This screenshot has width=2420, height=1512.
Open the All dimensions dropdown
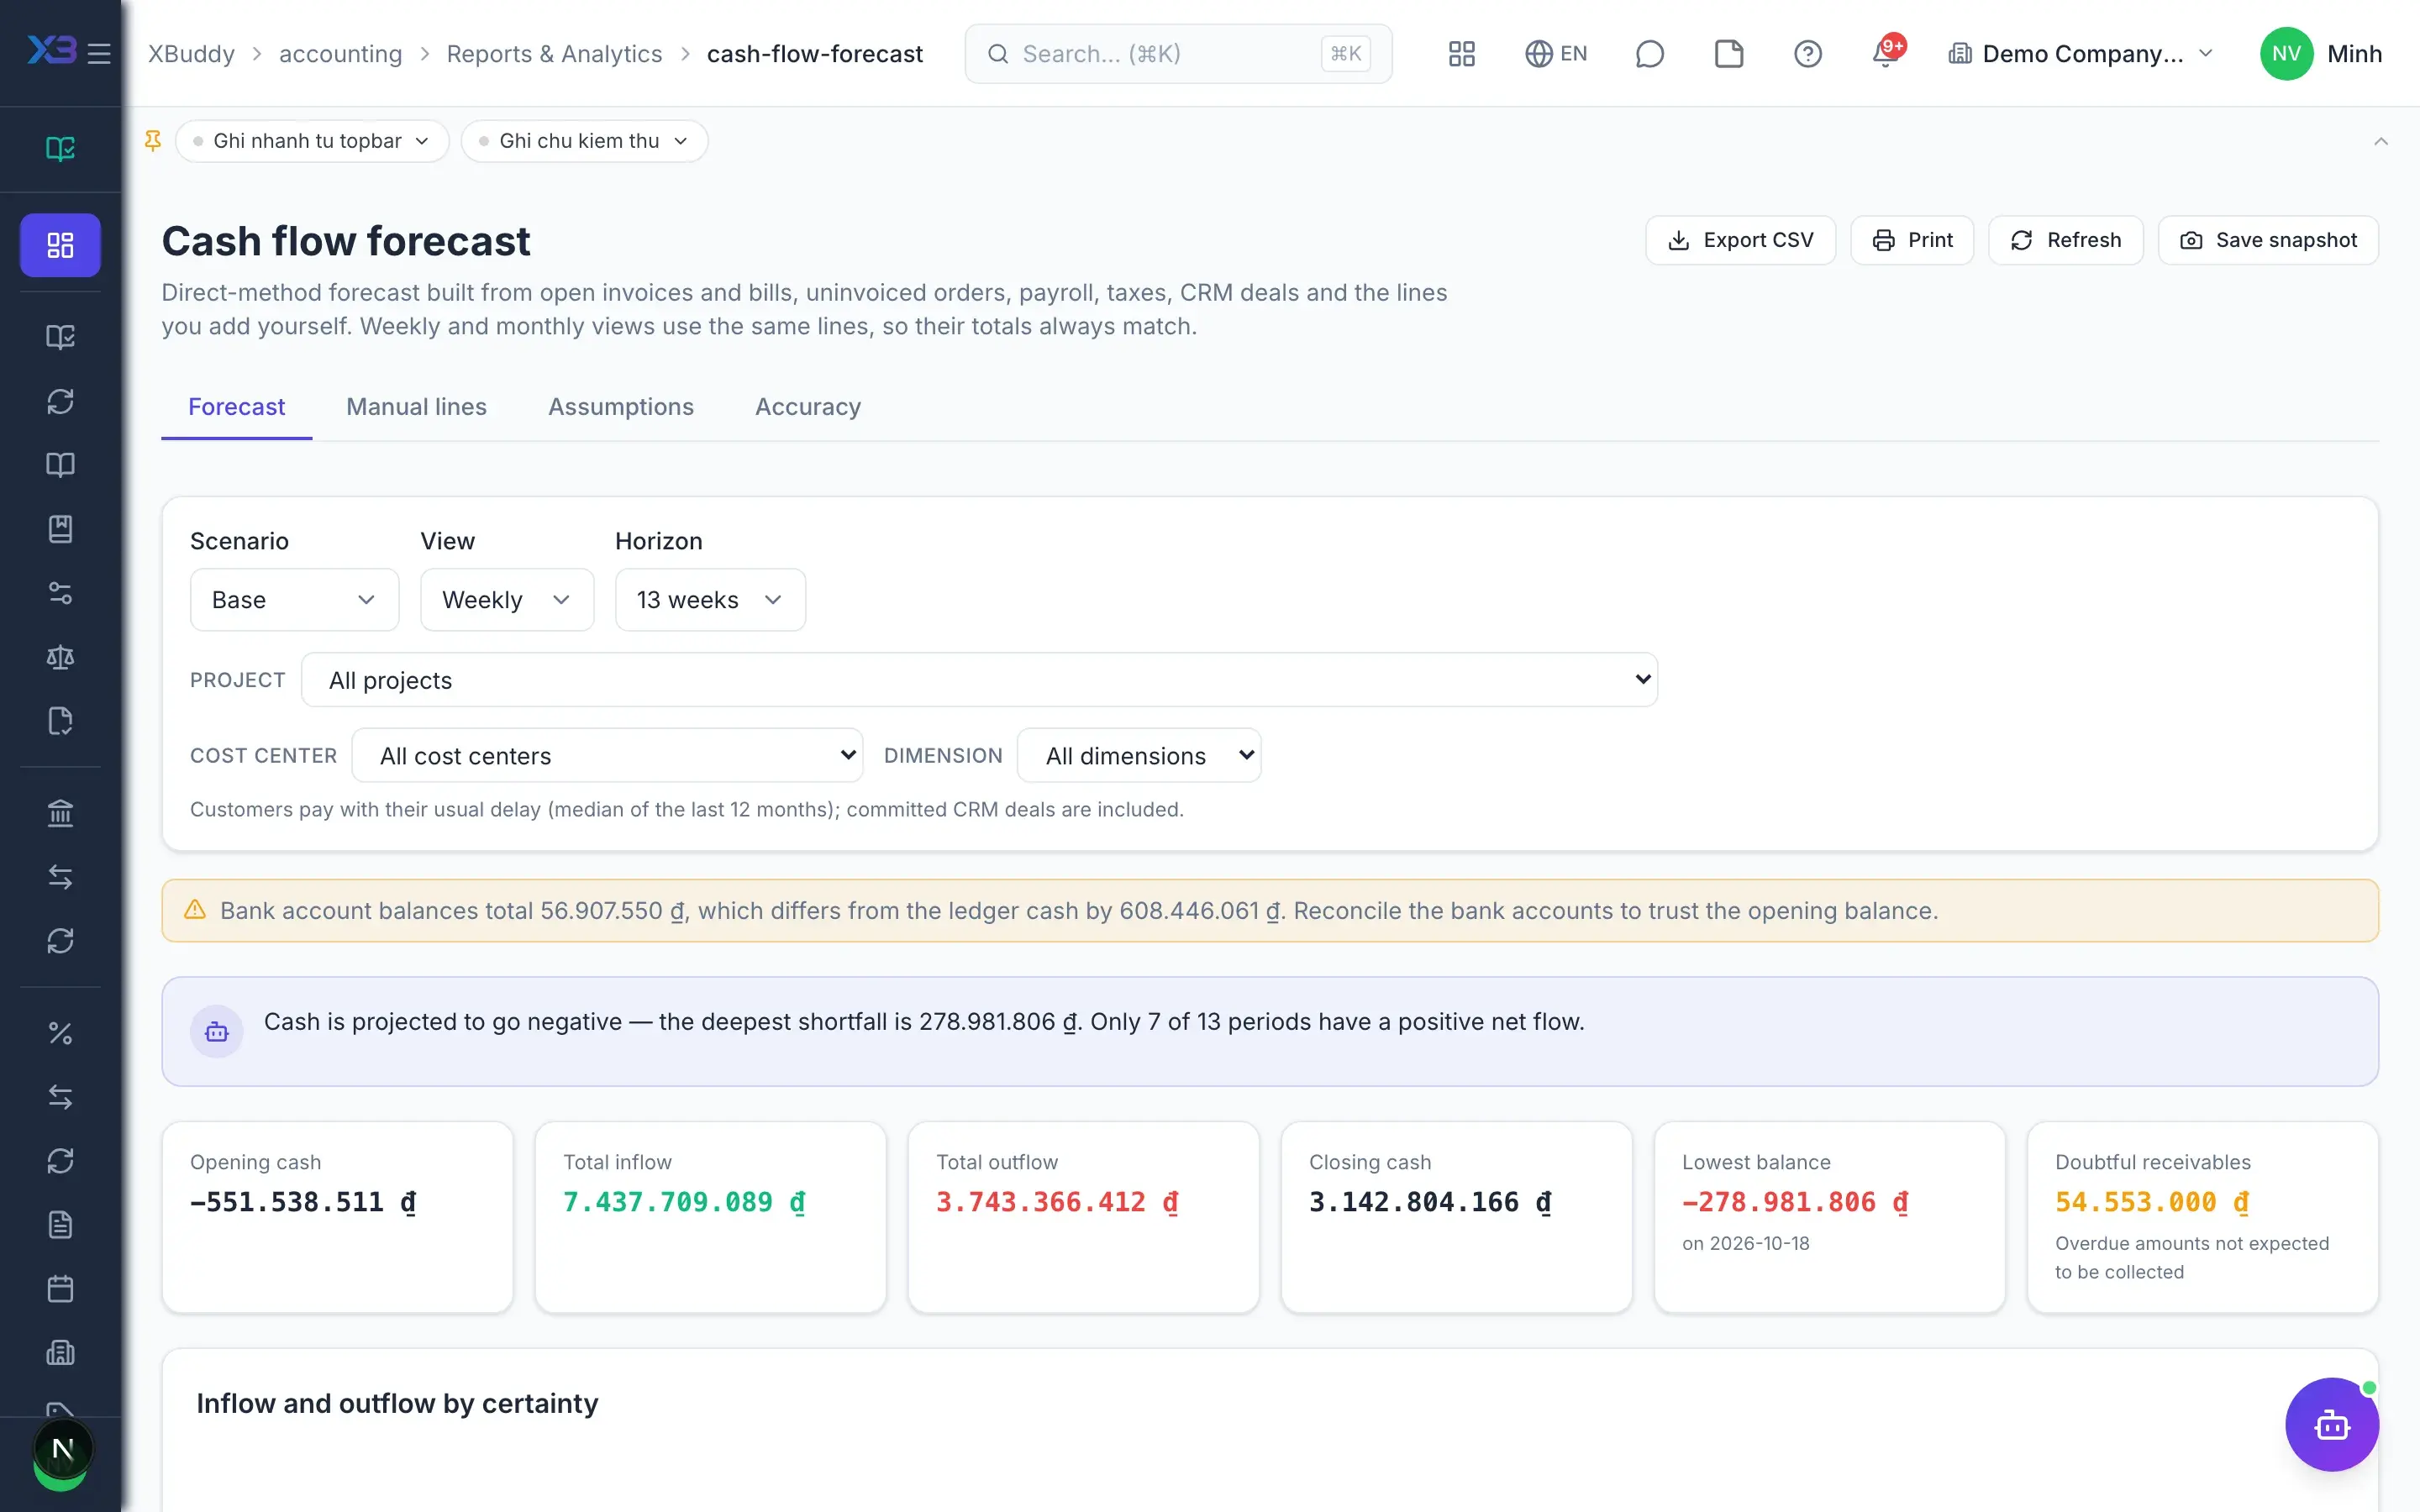pos(1139,756)
